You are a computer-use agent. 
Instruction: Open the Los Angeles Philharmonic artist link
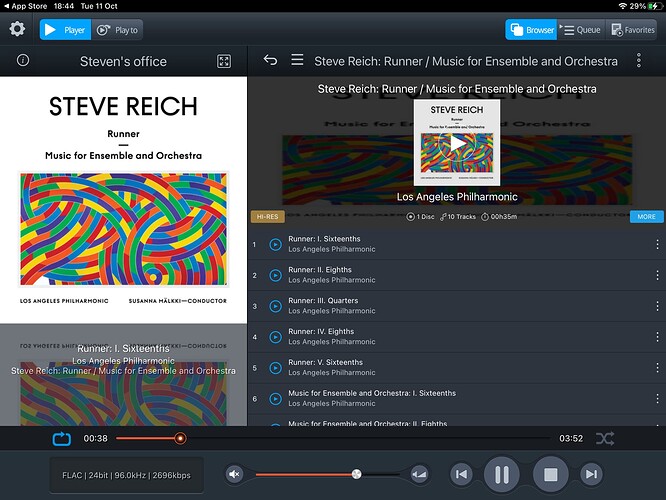click(457, 197)
